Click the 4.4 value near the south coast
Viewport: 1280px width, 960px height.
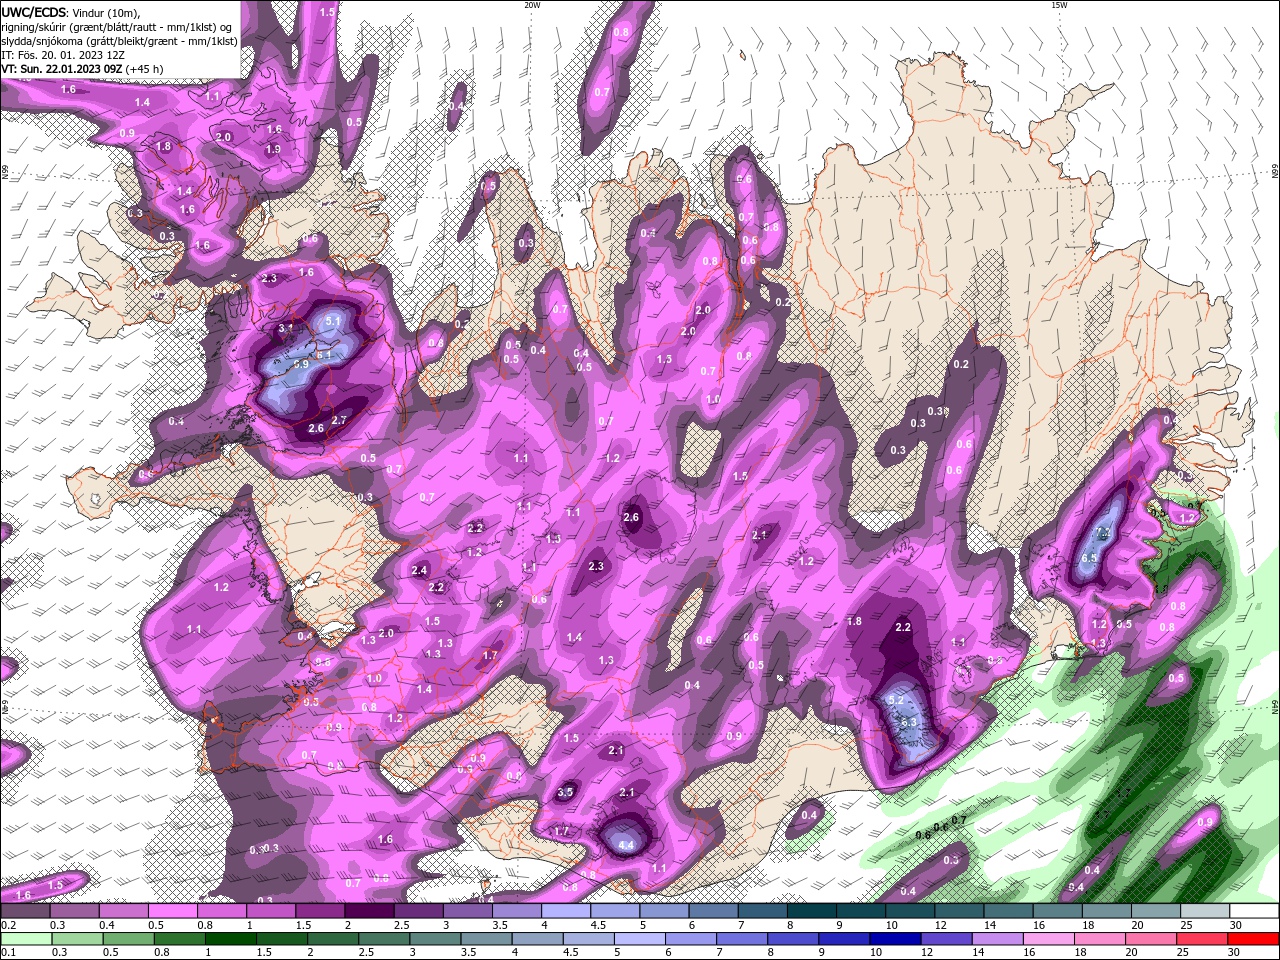(x=627, y=846)
